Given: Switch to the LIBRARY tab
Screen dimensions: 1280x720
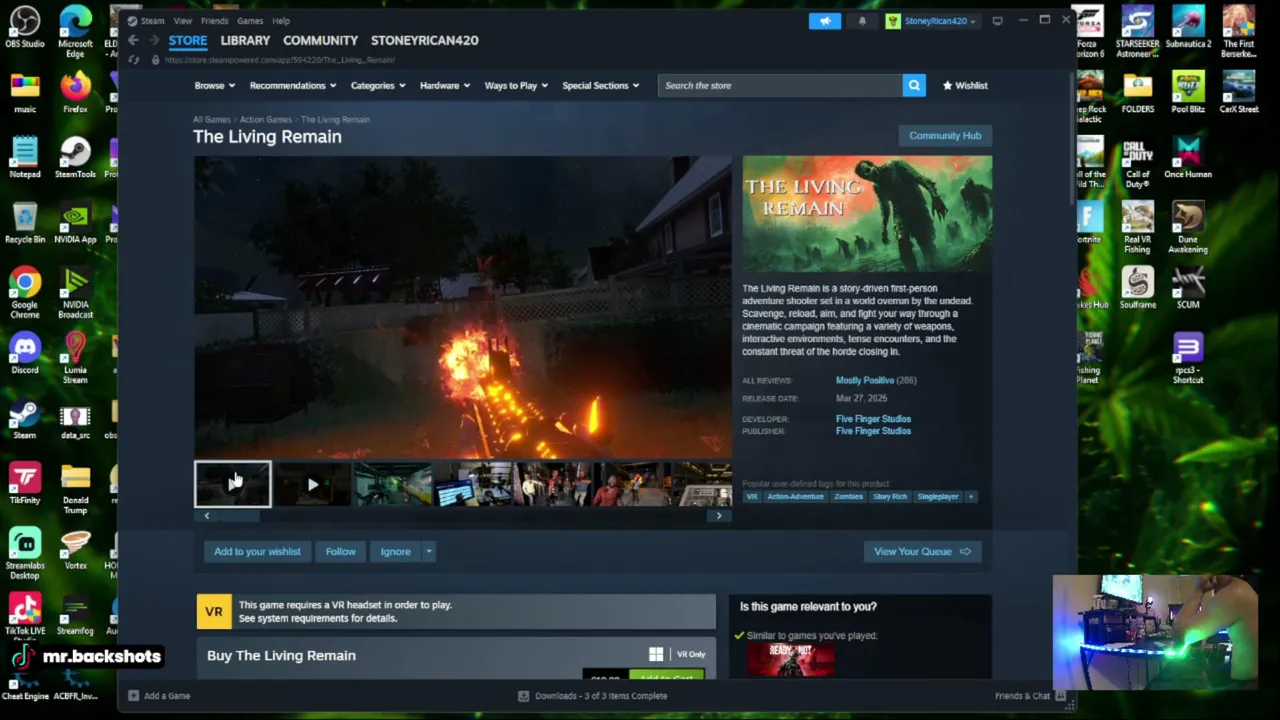Looking at the screenshot, I should pyautogui.click(x=245, y=40).
